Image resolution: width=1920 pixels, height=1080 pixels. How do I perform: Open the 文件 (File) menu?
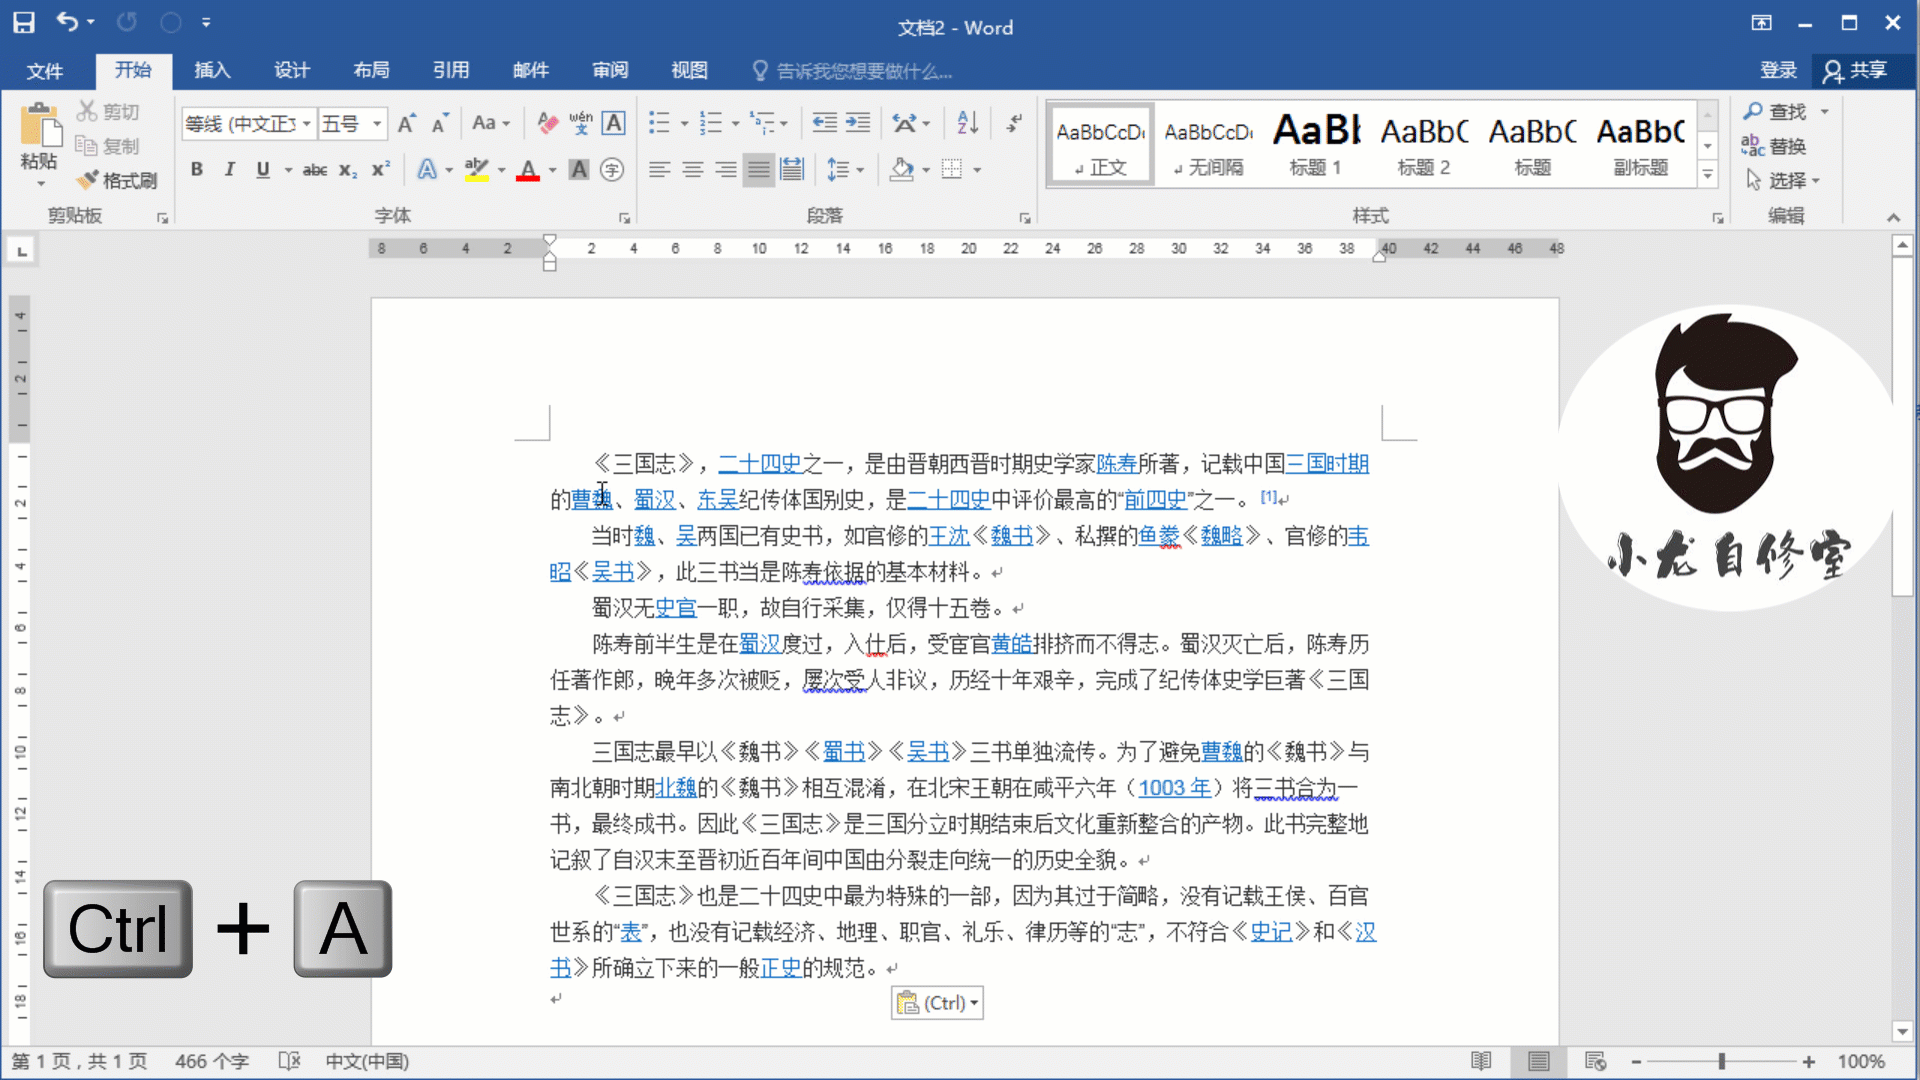[x=45, y=70]
